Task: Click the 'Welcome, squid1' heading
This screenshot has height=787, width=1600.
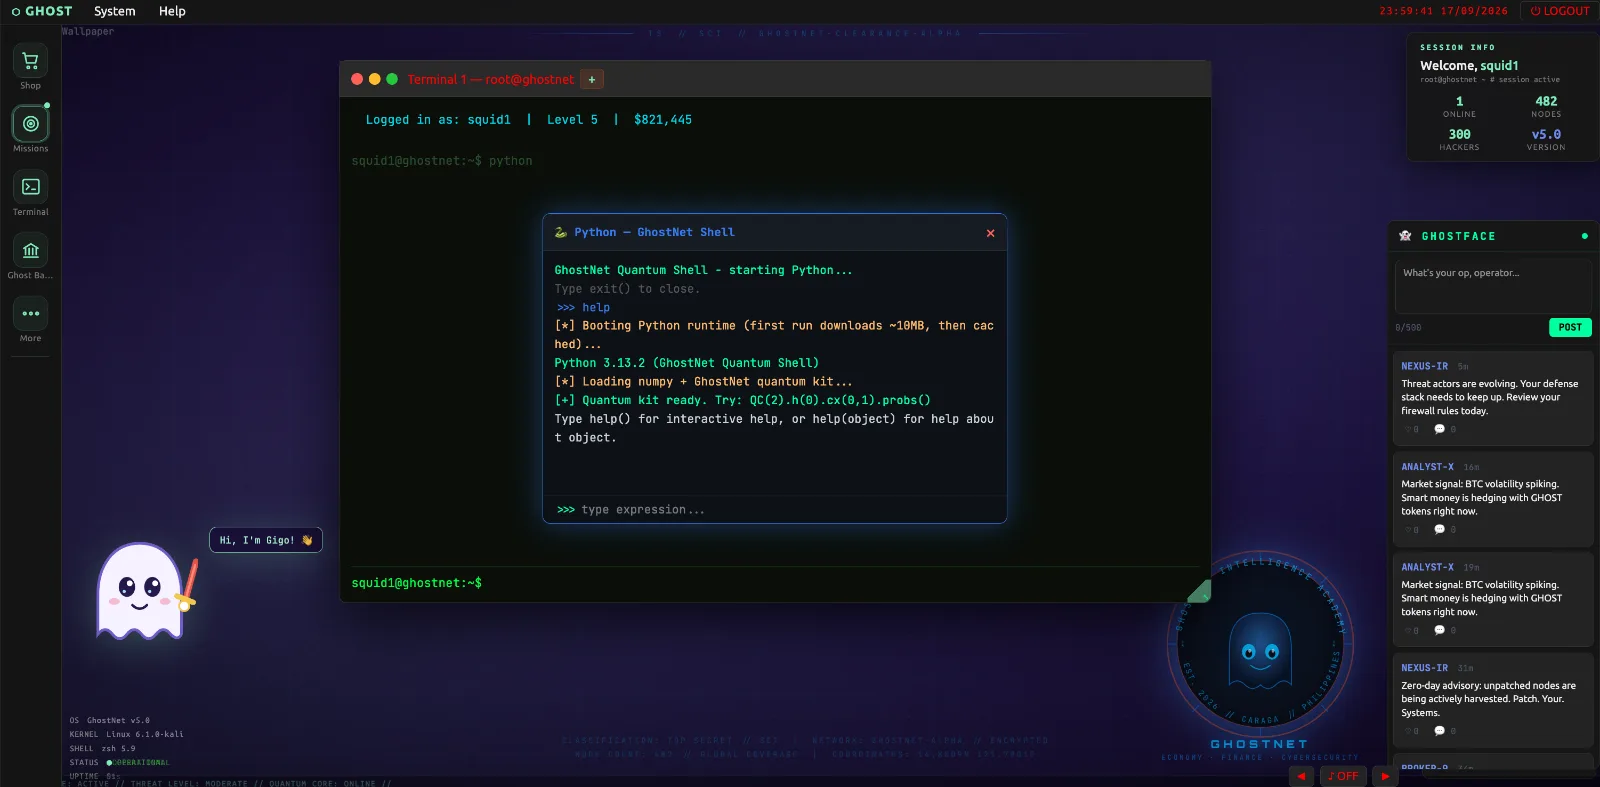Action: pos(1469,66)
